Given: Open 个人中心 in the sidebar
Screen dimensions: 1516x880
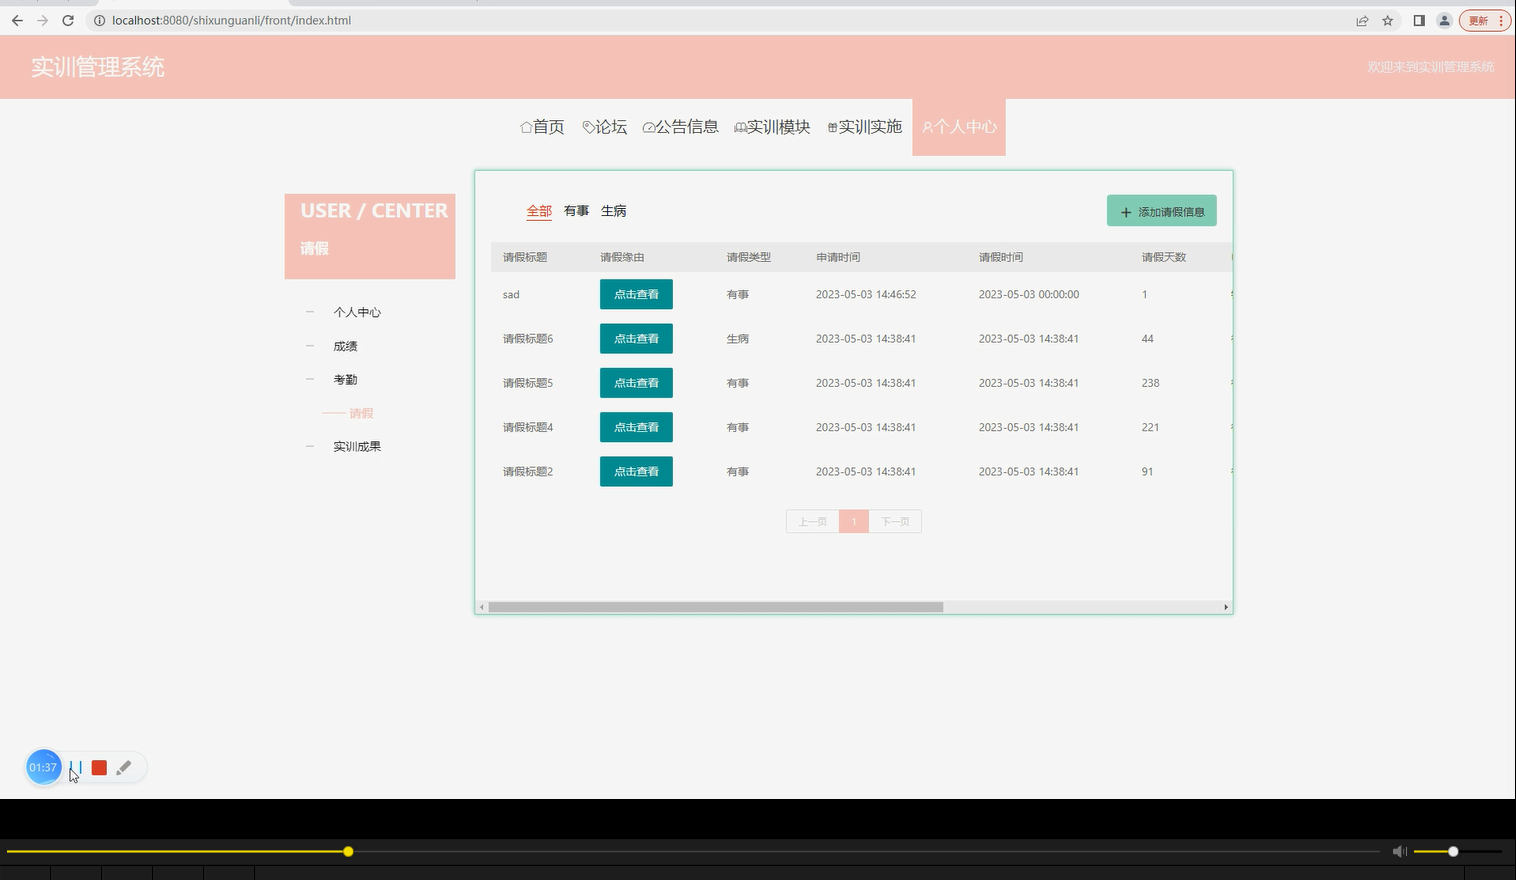Looking at the screenshot, I should click(x=357, y=312).
